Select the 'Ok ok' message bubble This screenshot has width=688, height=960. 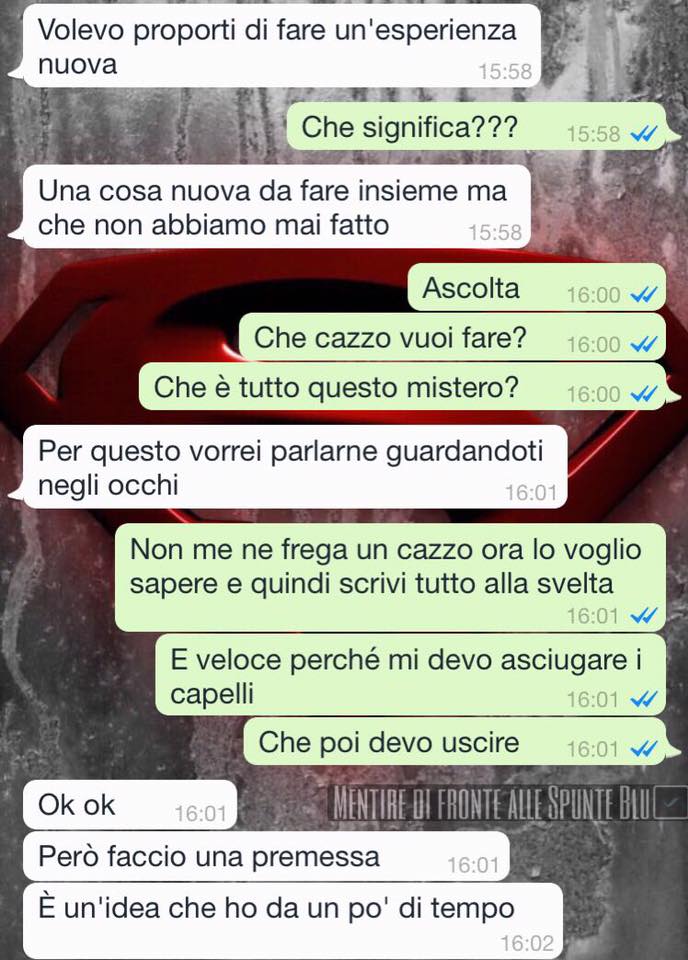pyautogui.click(x=130, y=805)
